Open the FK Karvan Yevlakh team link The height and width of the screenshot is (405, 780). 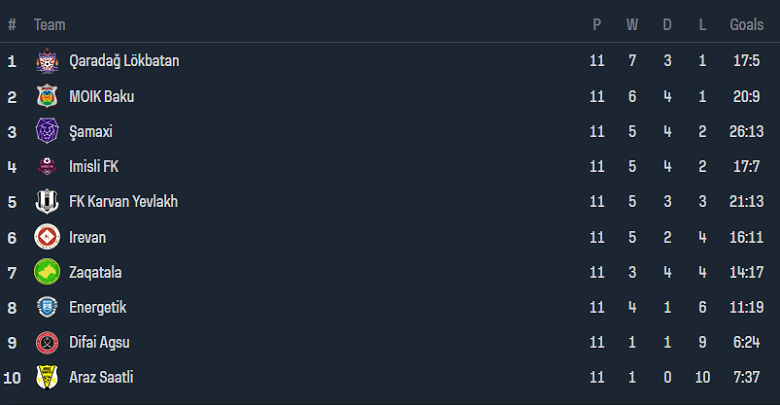[123, 202]
